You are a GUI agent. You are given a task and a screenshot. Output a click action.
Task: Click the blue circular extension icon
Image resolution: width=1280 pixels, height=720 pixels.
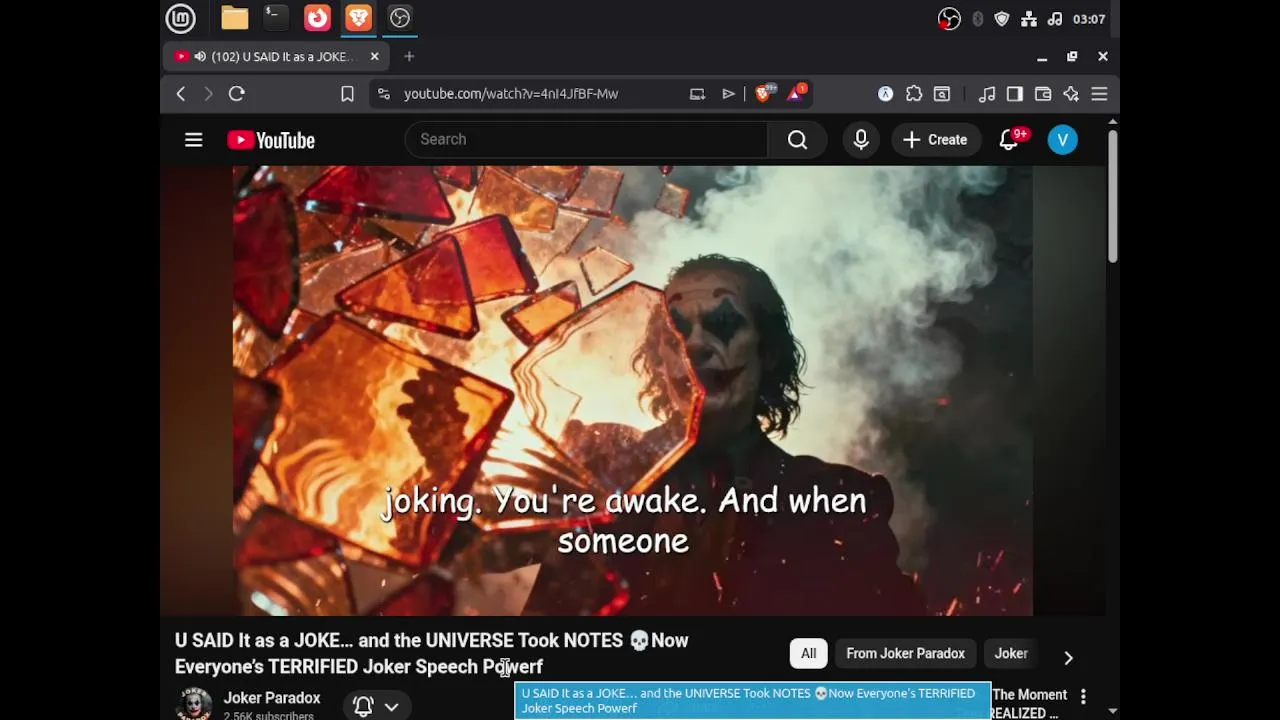(885, 94)
